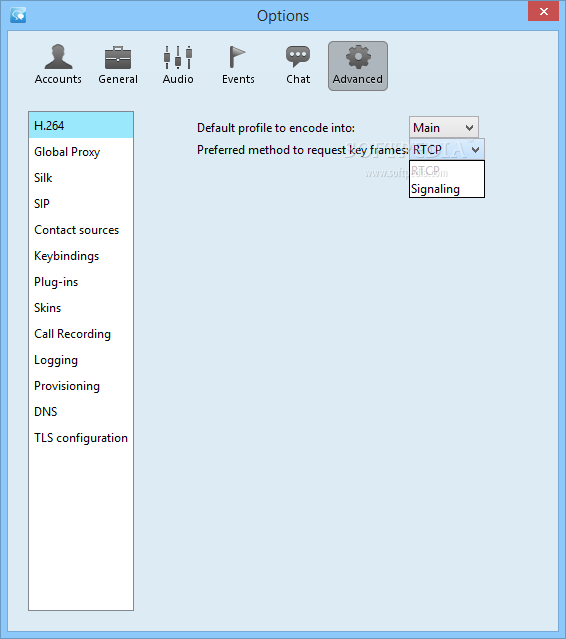
Task: Open the Chat bubble icon
Action: (x=298, y=65)
